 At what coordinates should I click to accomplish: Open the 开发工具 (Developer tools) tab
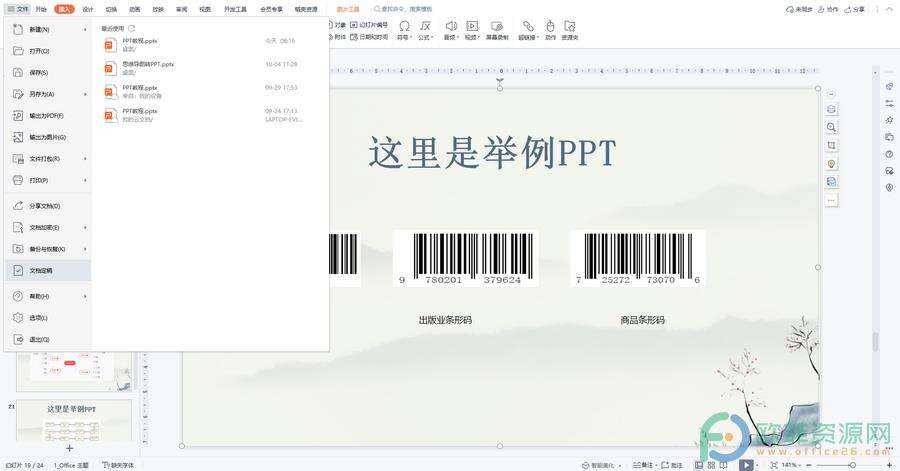[235, 9]
